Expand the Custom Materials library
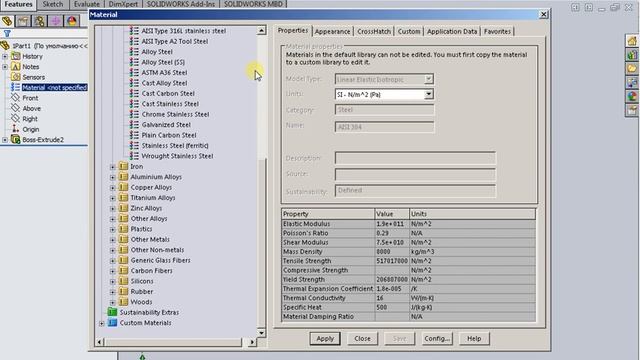 point(102,323)
